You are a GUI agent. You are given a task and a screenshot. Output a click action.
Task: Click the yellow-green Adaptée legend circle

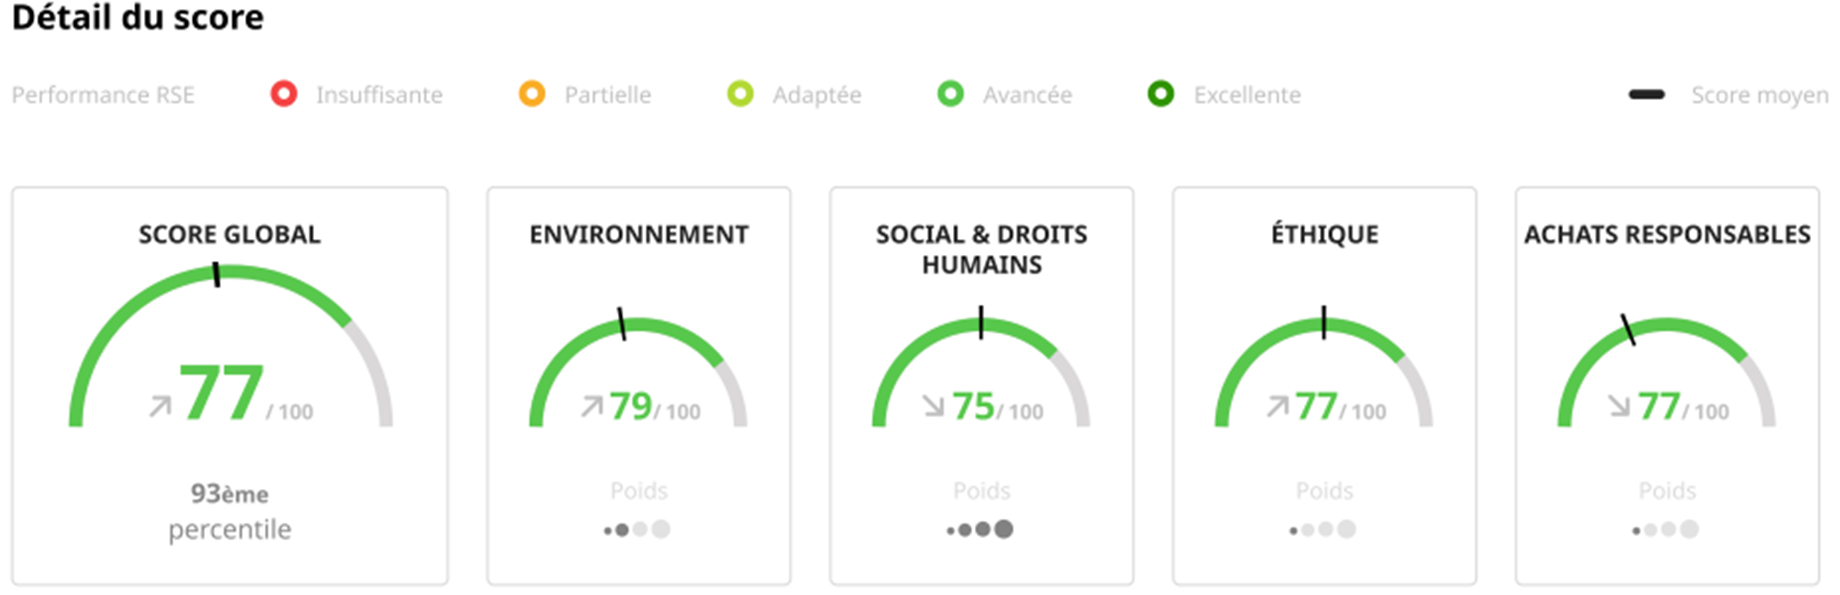coord(740,94)
